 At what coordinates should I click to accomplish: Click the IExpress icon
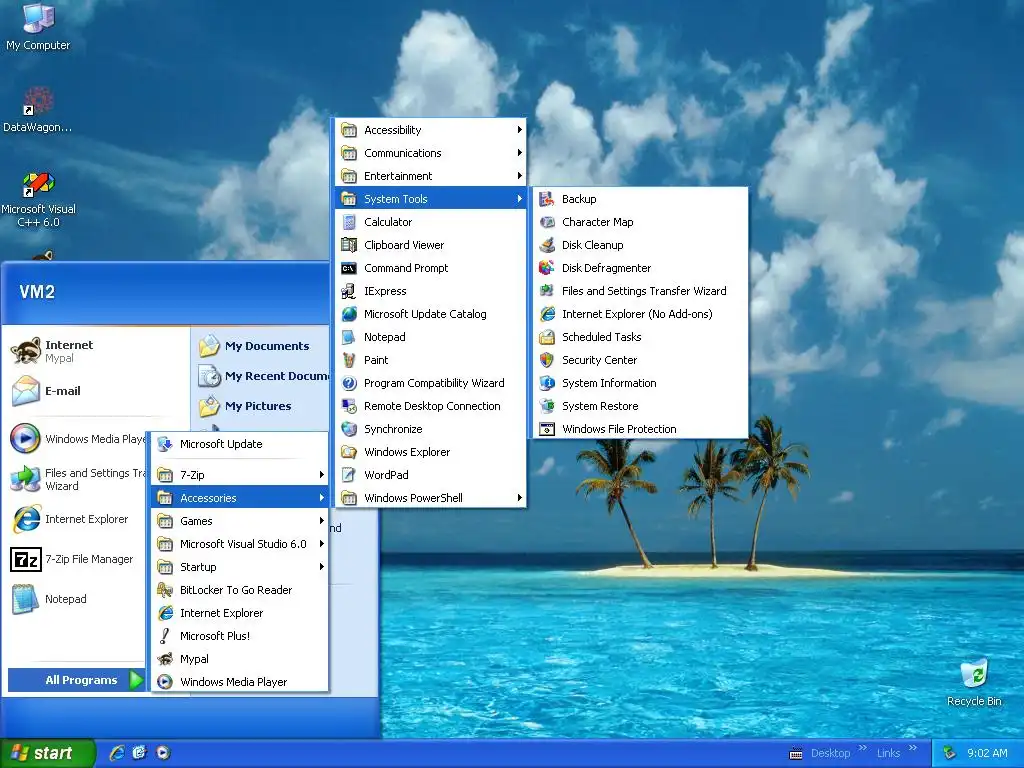pos(349,291)
